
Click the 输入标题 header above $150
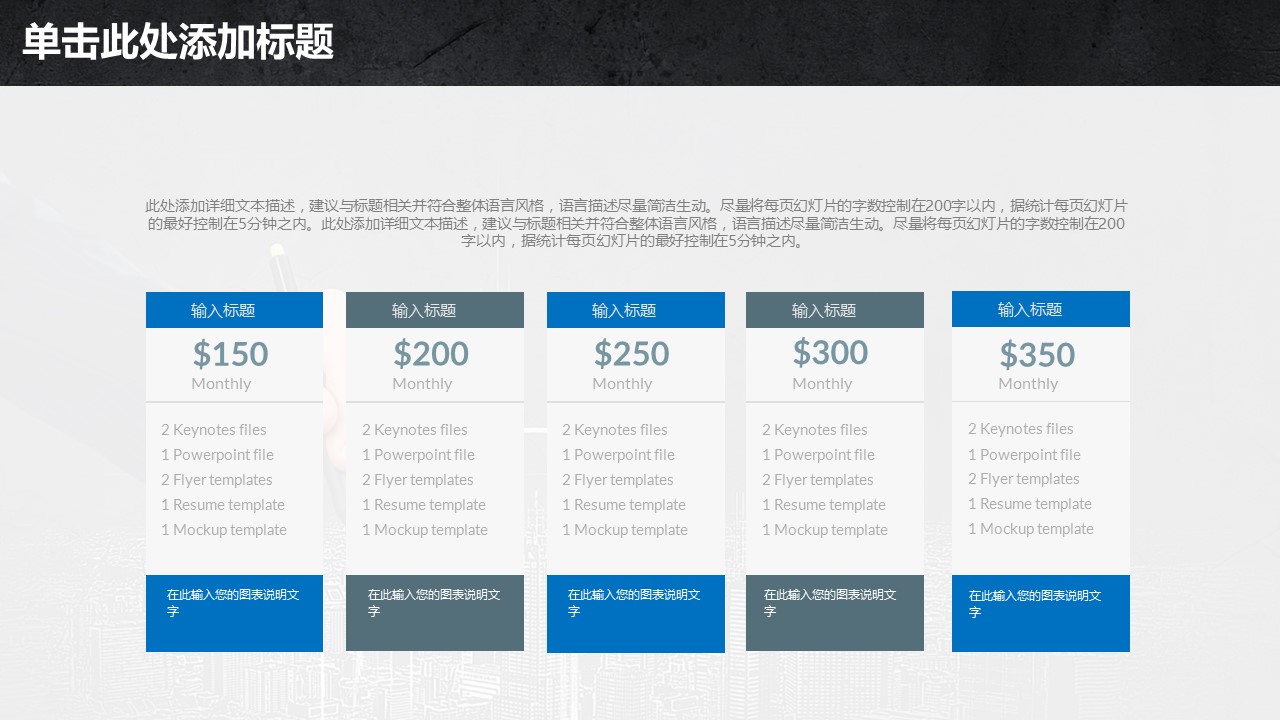(x=223, y=310)
